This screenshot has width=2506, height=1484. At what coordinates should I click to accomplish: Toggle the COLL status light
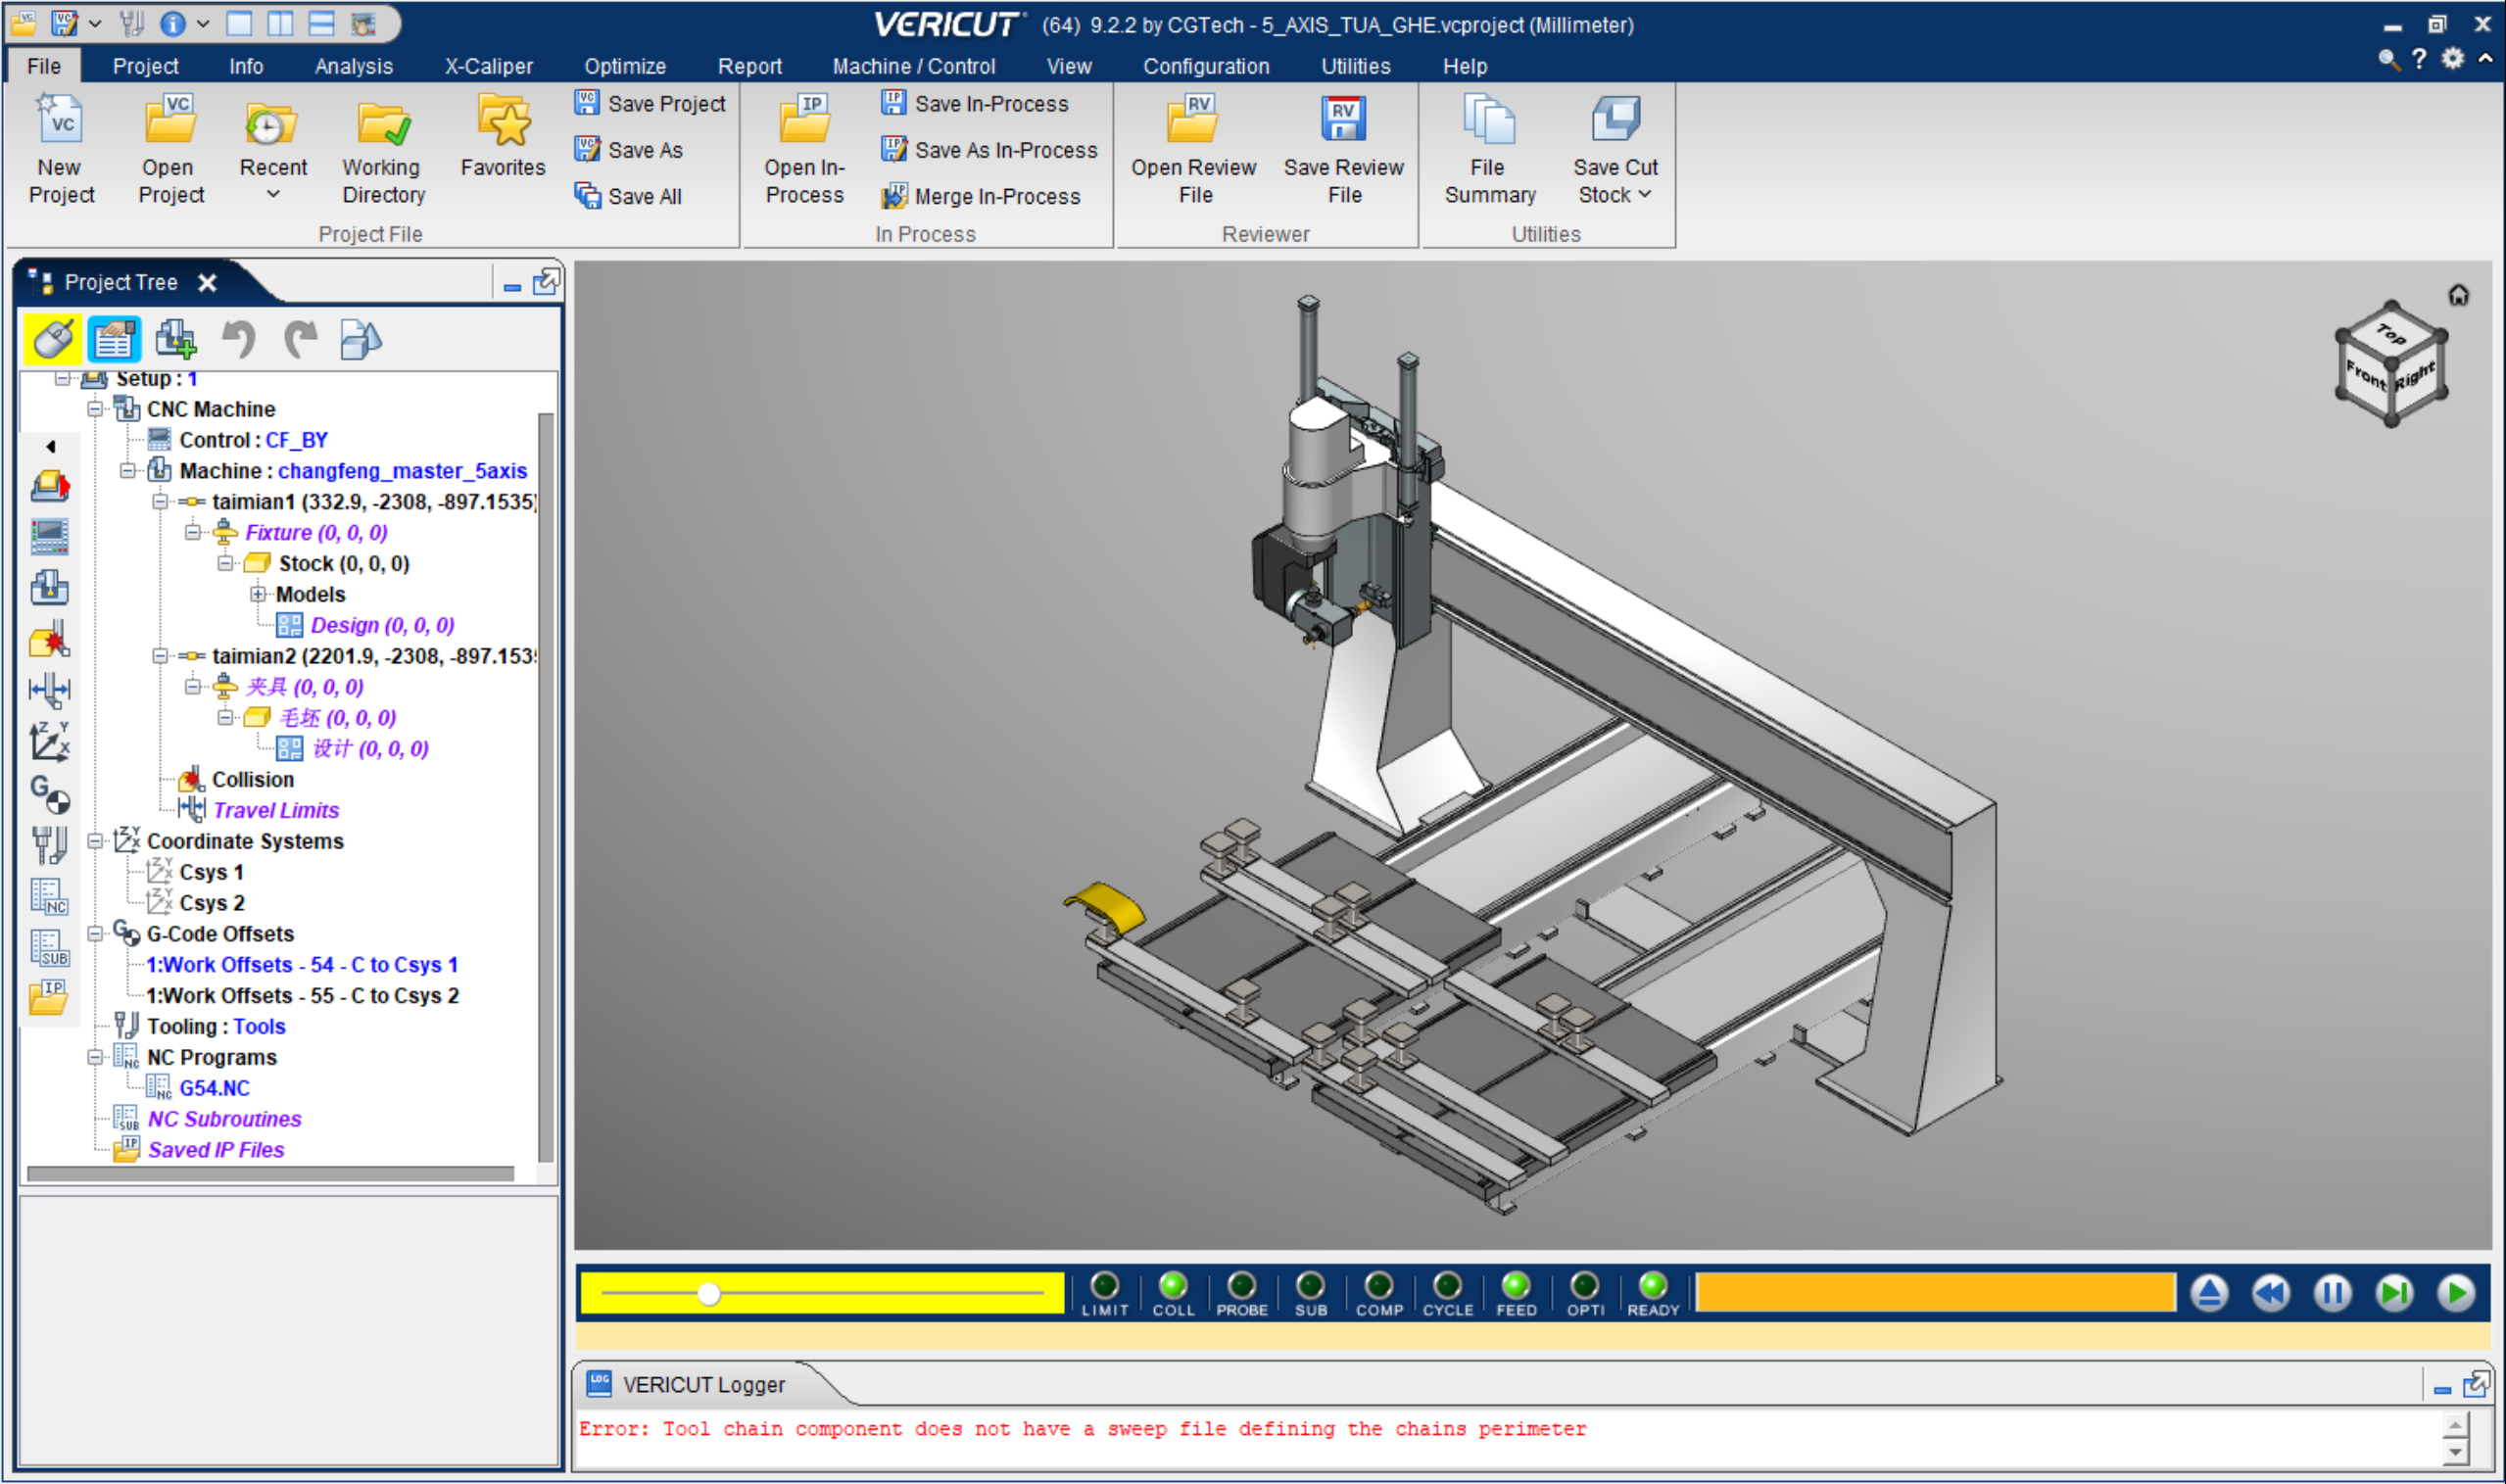point(1173,1286)
